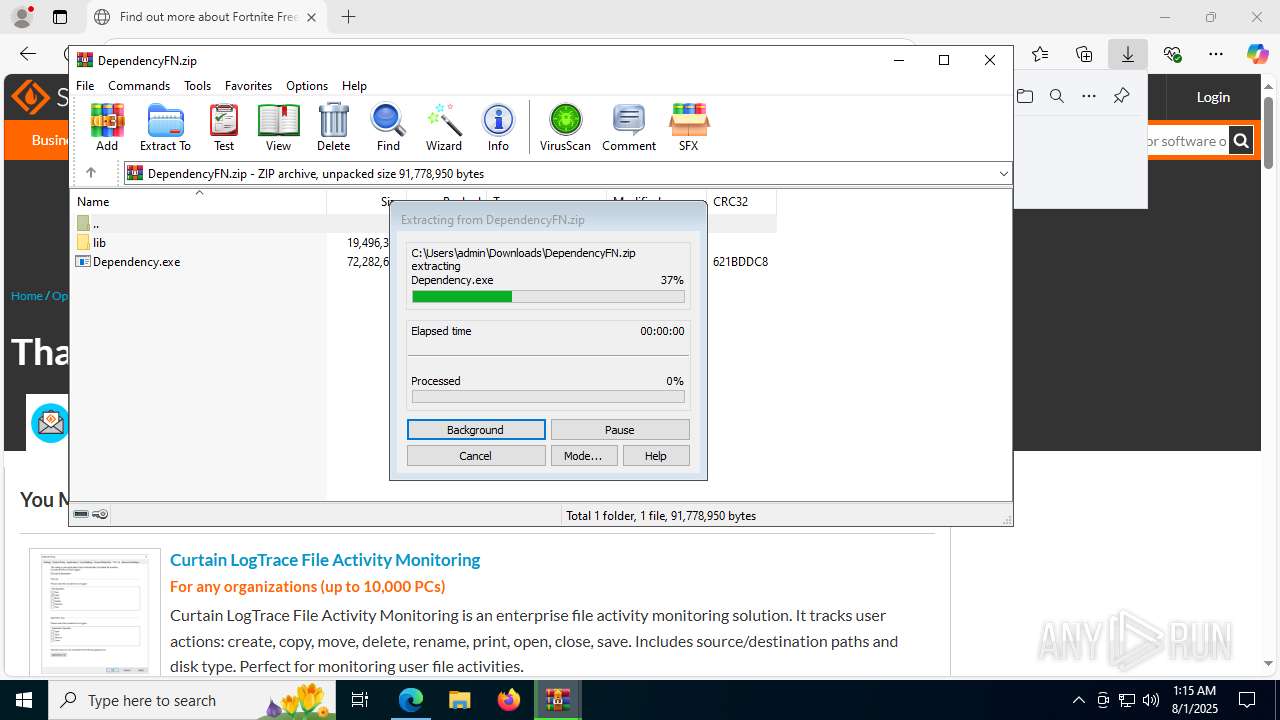This screenshot has width=1280, height=720.
Task: Click Dependency.exe extraction progress bar
Action: point(548,297)
